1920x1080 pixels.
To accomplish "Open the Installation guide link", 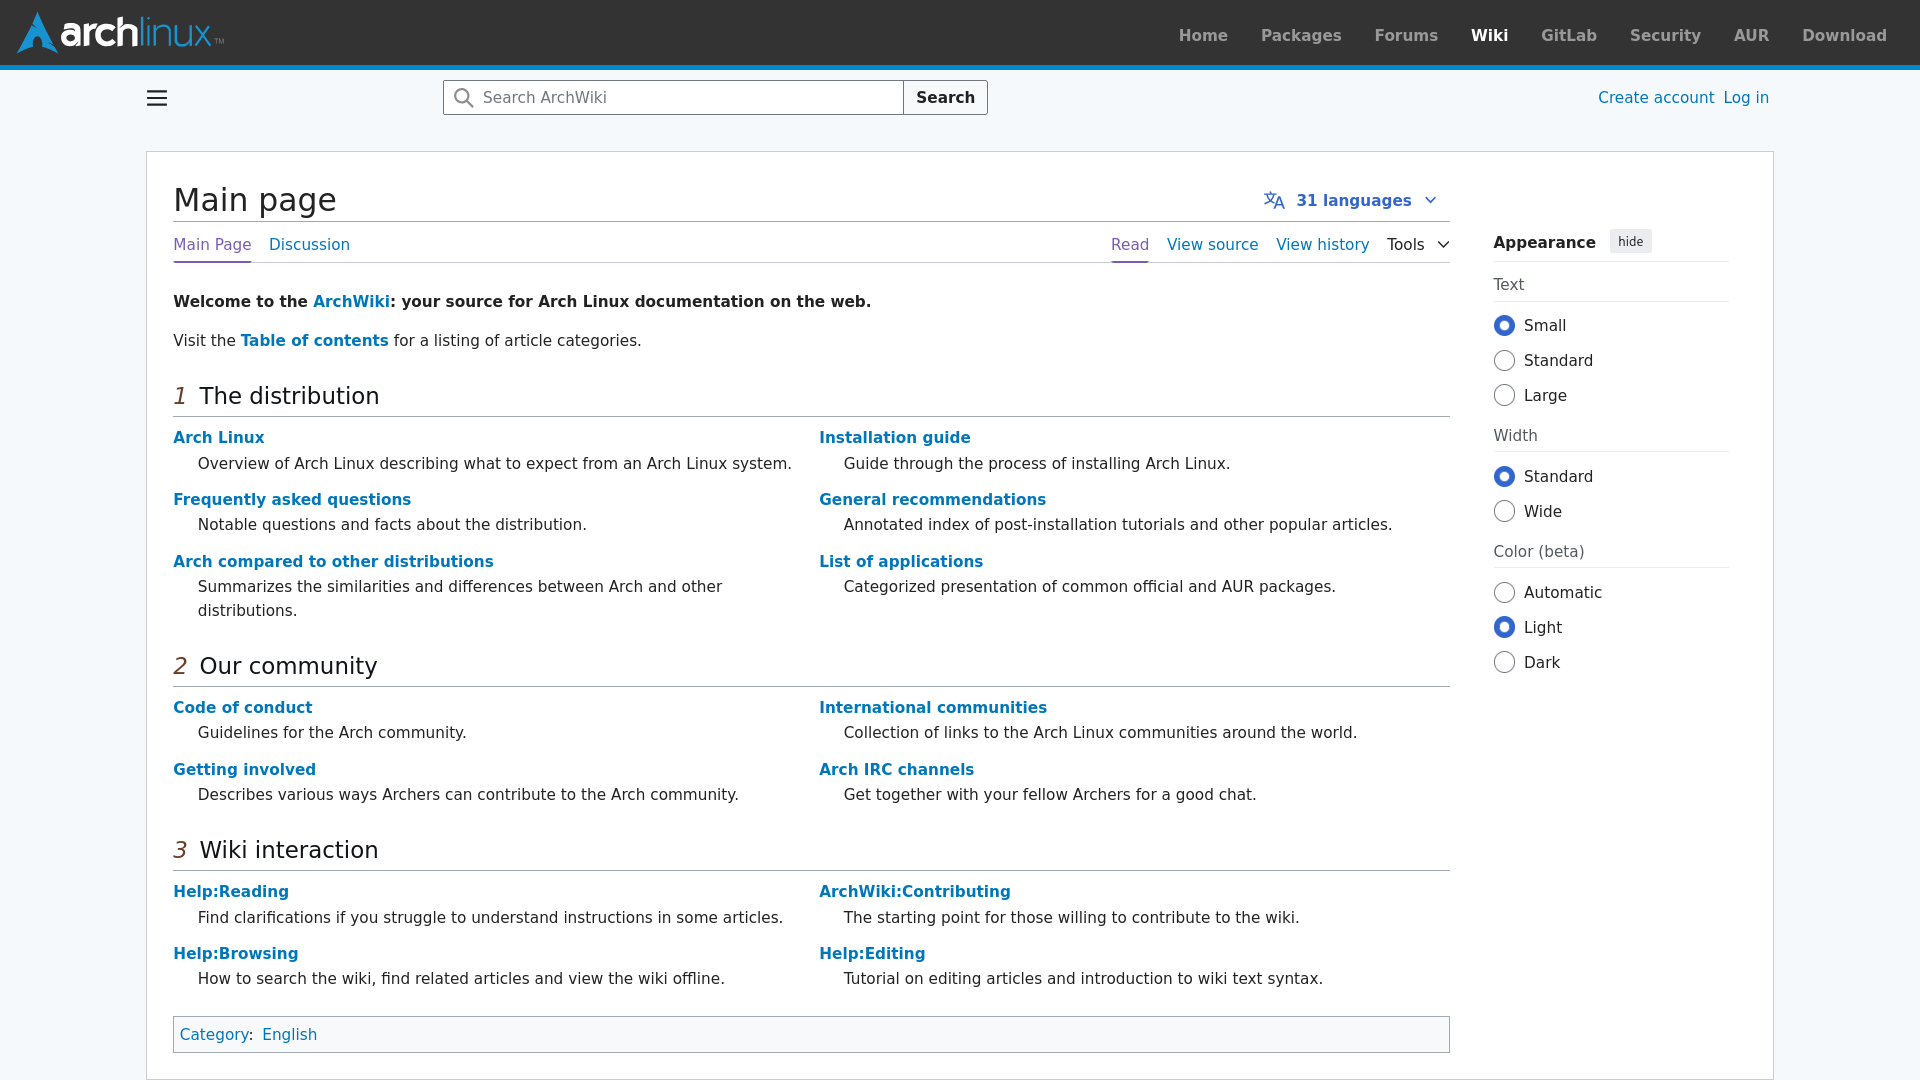I will pos(894,438).
